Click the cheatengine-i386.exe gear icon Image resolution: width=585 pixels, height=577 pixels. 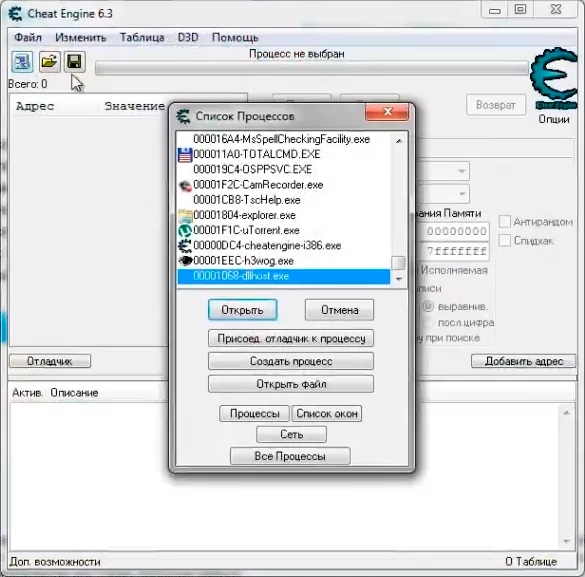pyautogui.click(x=185, y=246)
